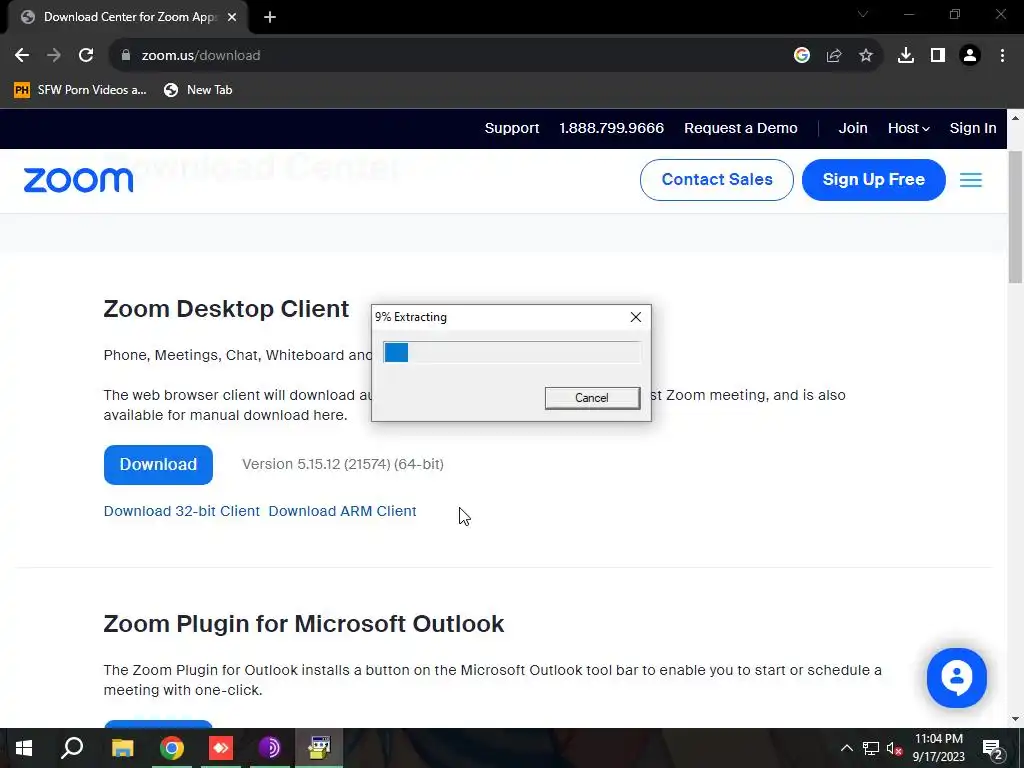The image size is (1024, 768).
Task: Open the notification center icon
Action: (x=992, y=748)
